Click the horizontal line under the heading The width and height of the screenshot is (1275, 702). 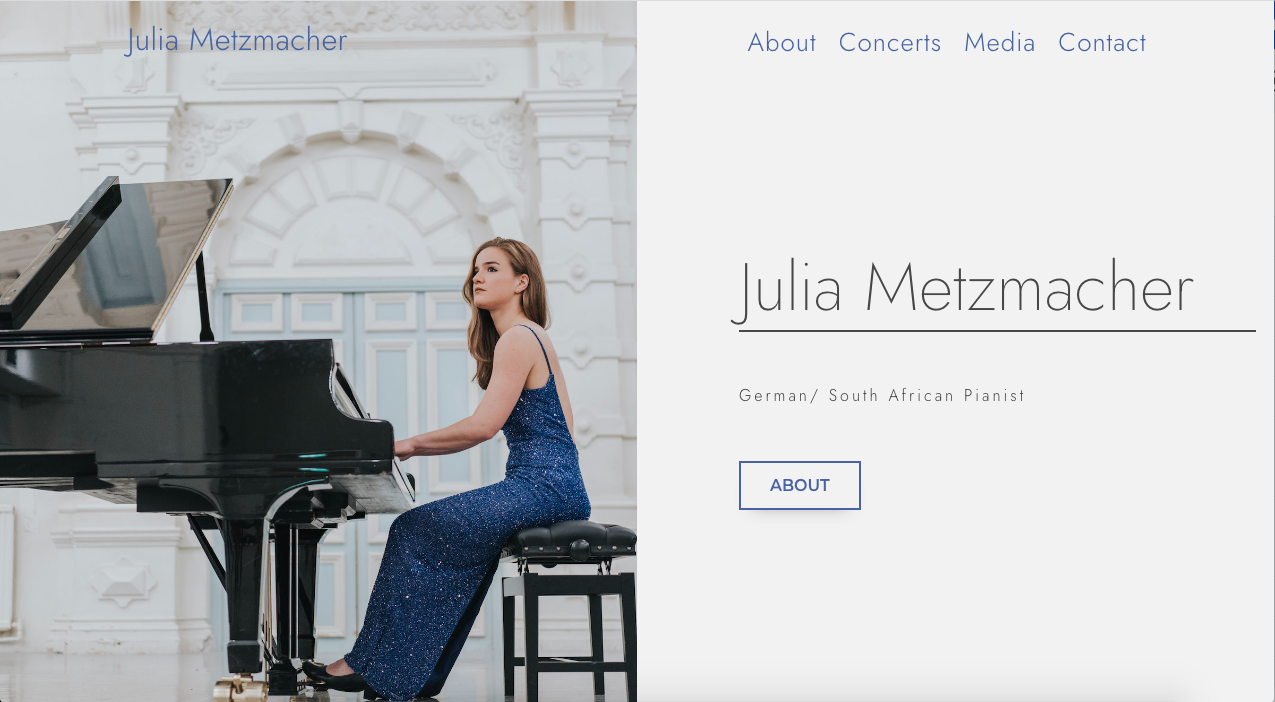[997, 330]
